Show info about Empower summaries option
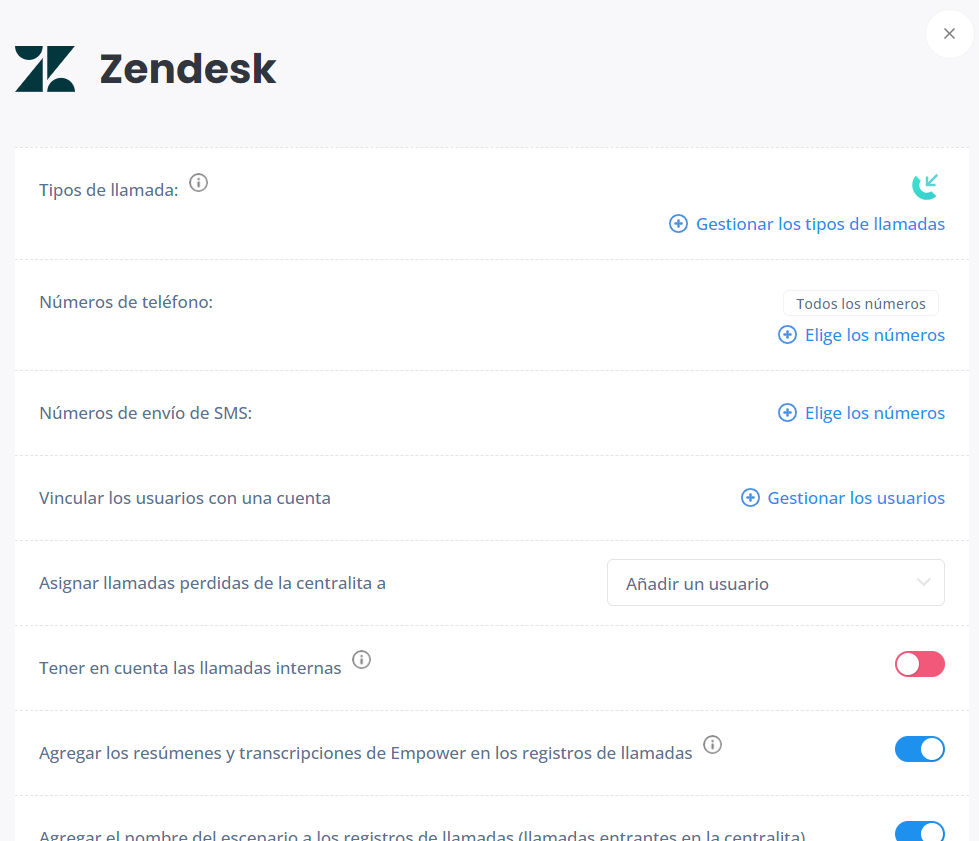 712,744
